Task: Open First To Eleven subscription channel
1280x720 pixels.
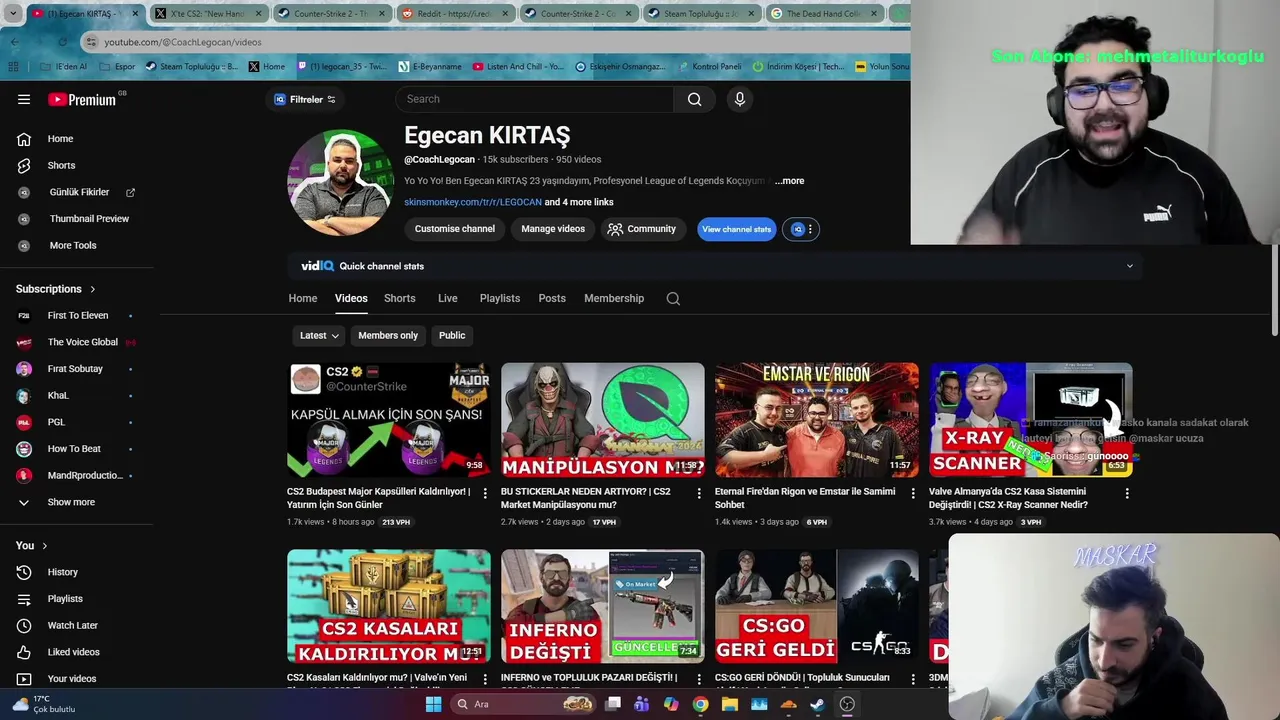Action: (x=77, y=316)
